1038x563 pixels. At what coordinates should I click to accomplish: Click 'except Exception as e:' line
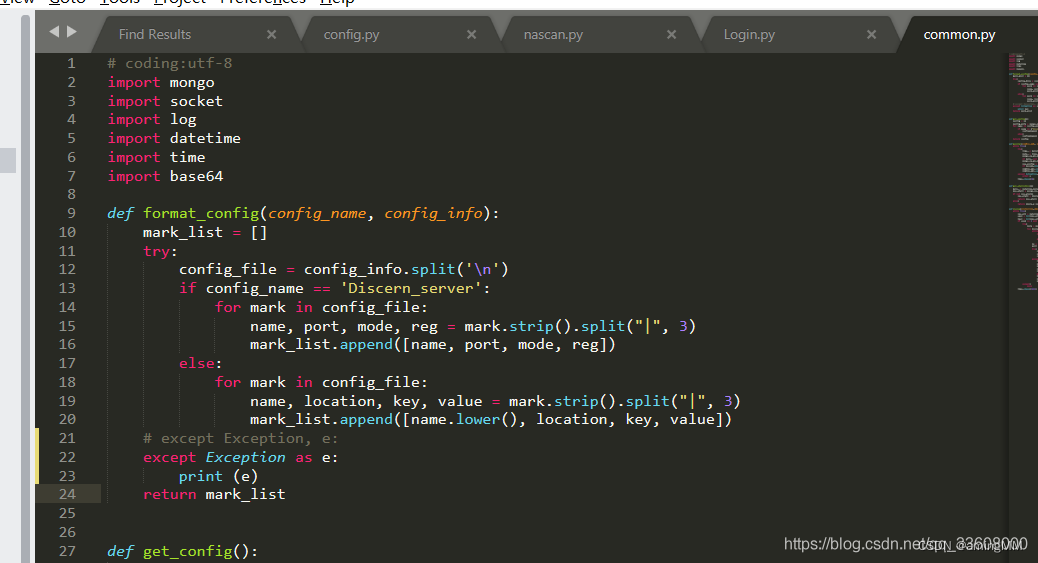click(x=241, y=458)
